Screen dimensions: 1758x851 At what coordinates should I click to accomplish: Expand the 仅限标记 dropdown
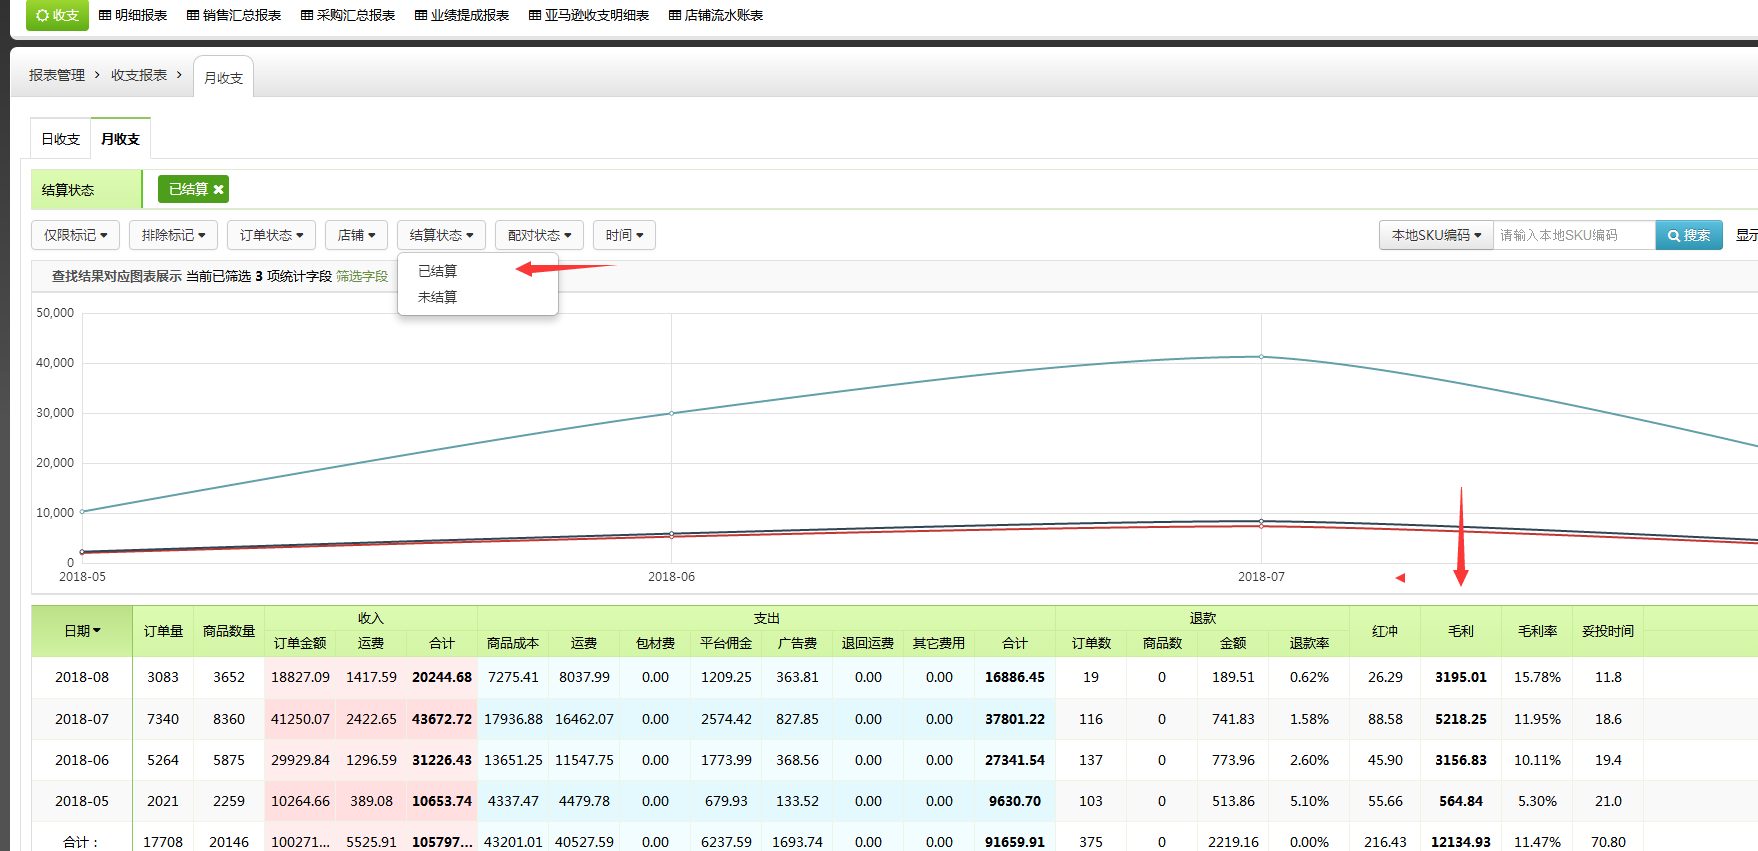tap(75, 235)
